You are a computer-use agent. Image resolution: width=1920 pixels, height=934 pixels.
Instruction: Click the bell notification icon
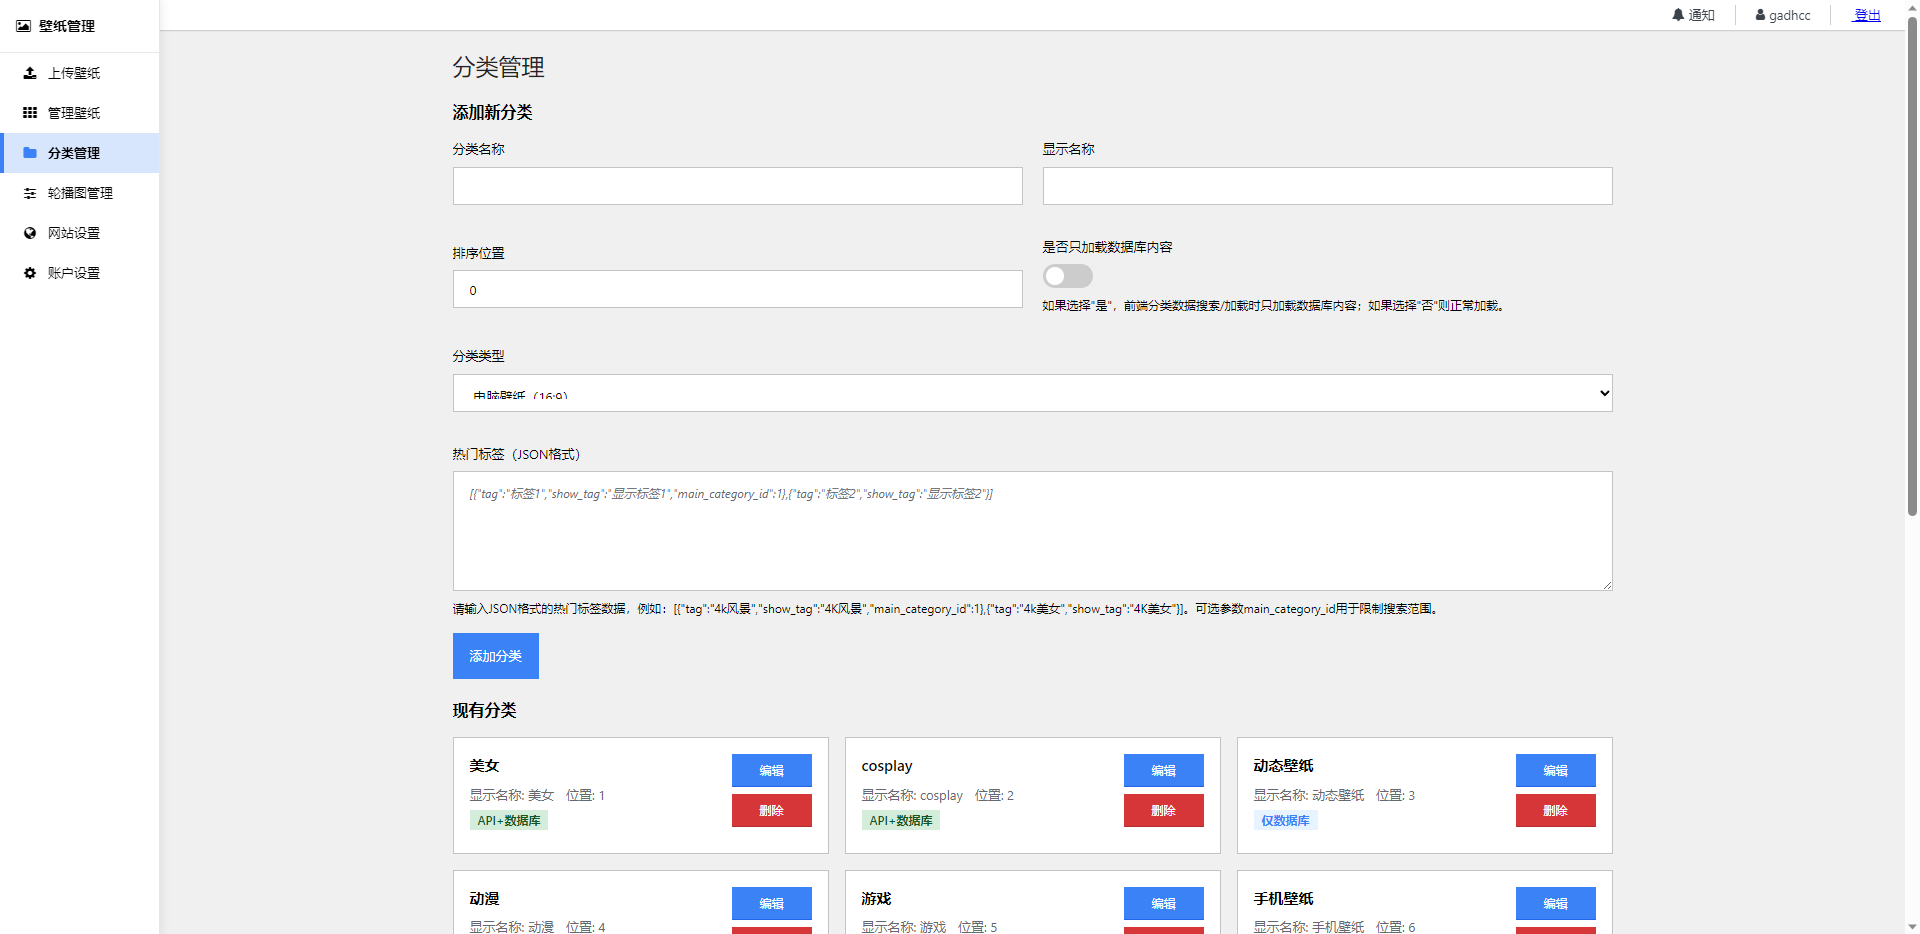(1678, 15)
